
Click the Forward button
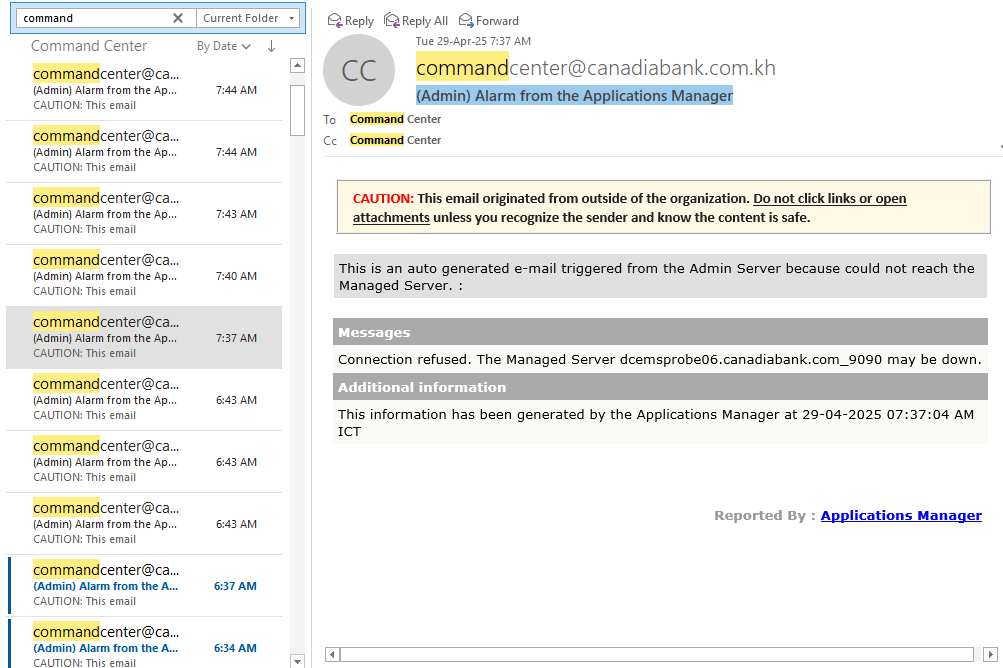(x=489, y=21)
